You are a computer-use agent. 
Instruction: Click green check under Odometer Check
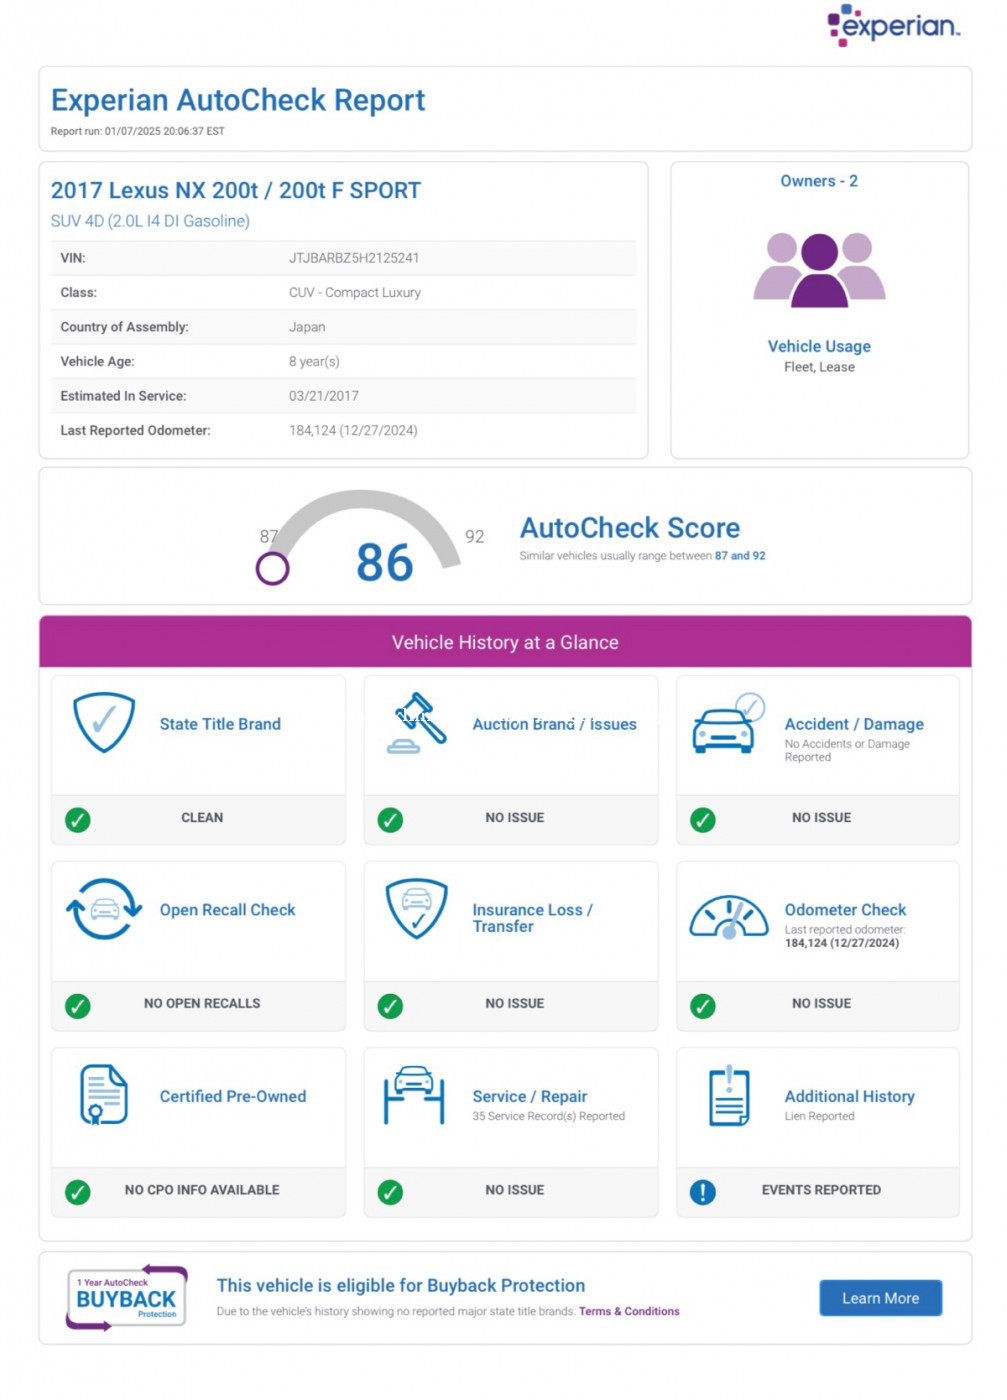(703, 1006)
